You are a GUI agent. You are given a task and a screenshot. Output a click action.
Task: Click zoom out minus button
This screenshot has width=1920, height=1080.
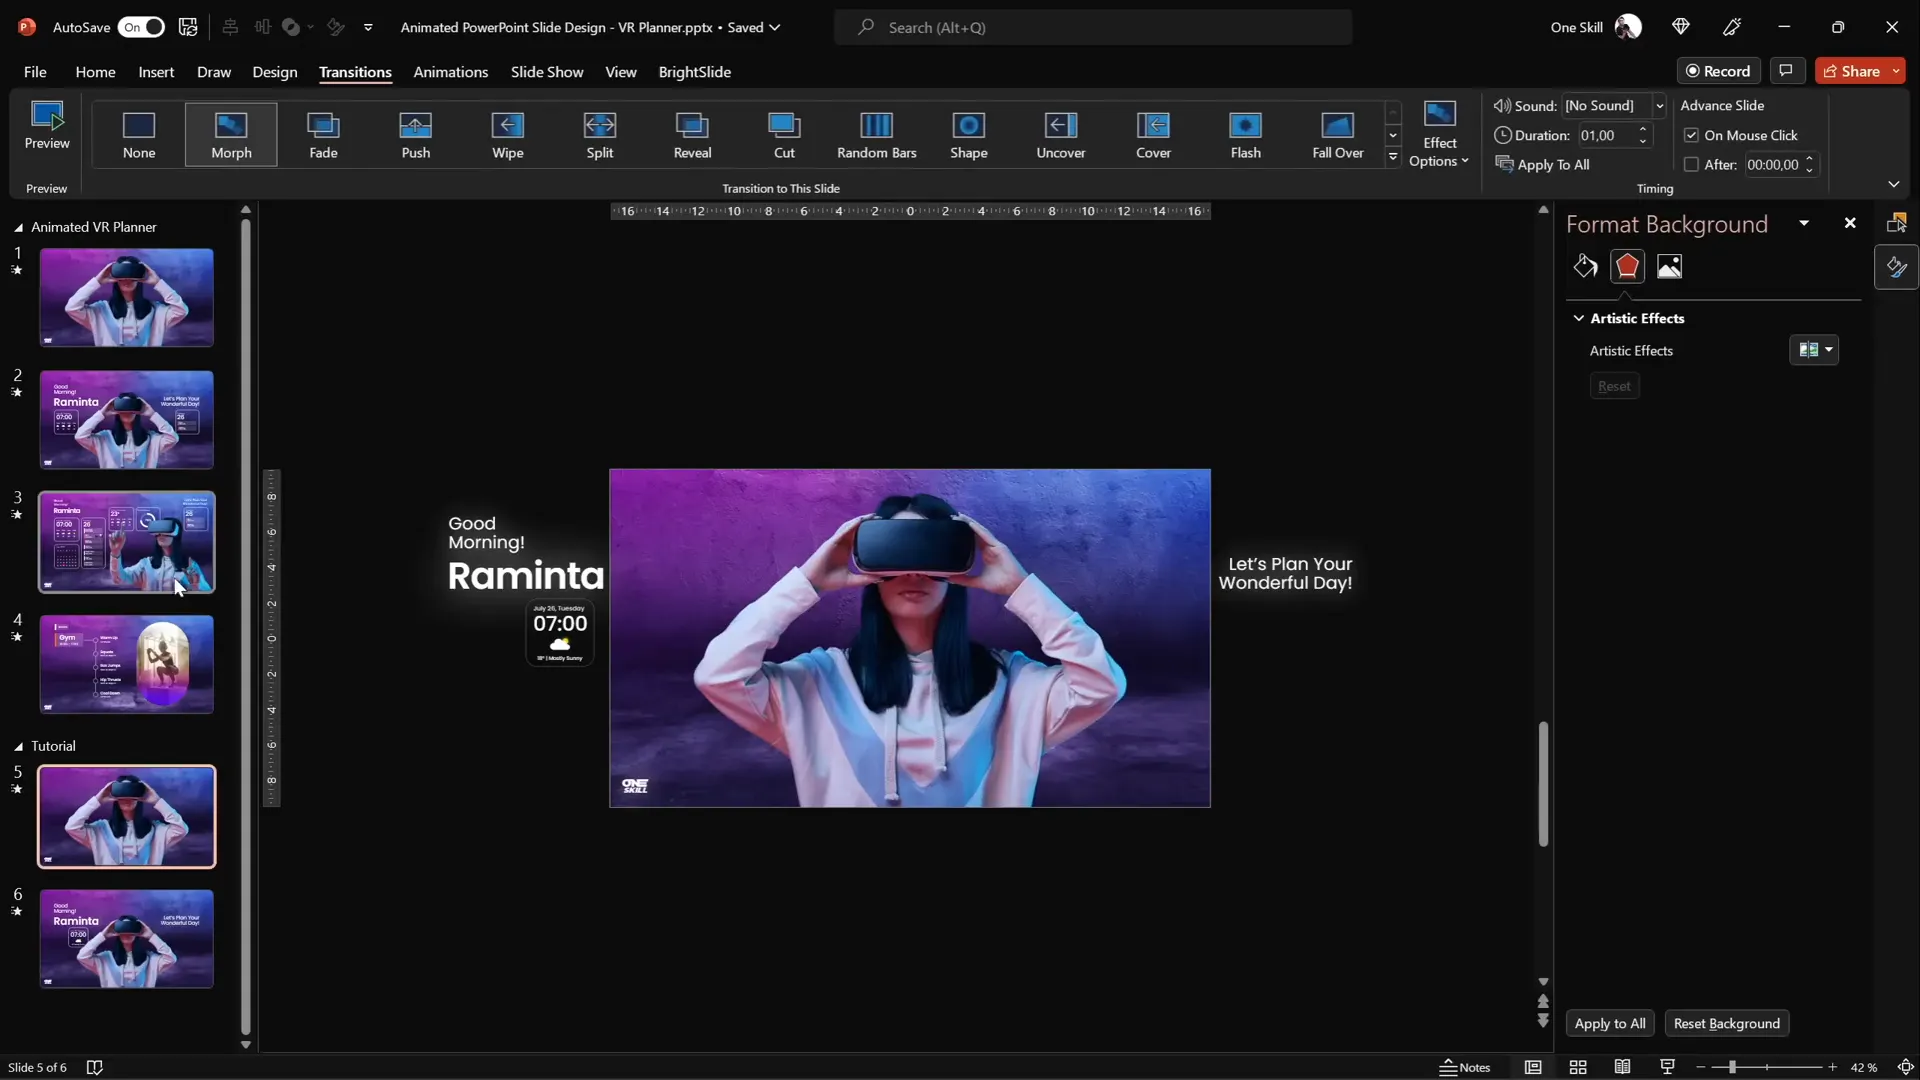[x=1700, y=1067]
